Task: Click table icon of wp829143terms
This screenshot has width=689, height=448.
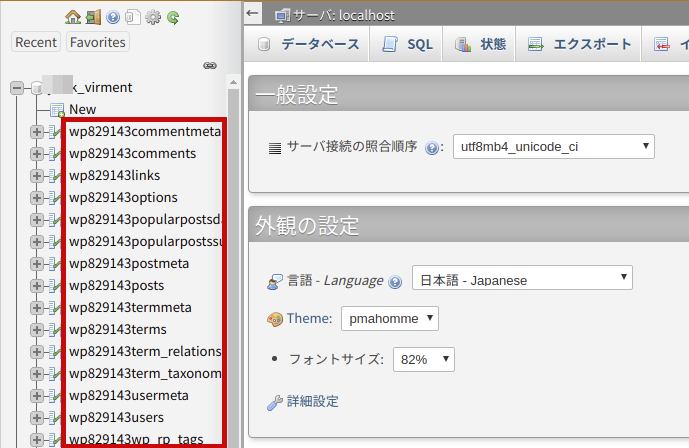Action: point(54,329)
